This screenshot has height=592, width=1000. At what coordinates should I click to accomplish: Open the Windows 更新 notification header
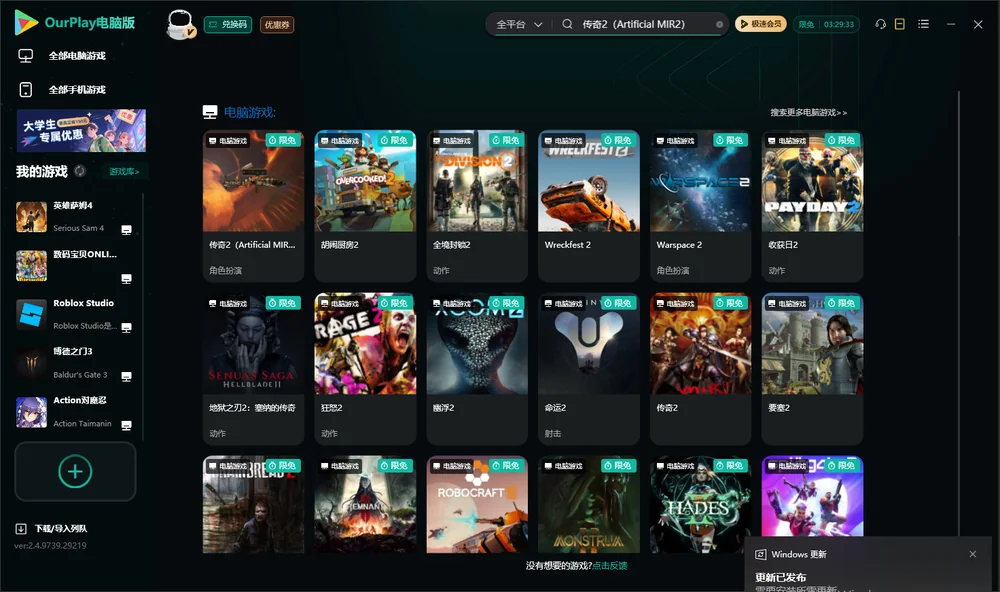coord(791,554)
